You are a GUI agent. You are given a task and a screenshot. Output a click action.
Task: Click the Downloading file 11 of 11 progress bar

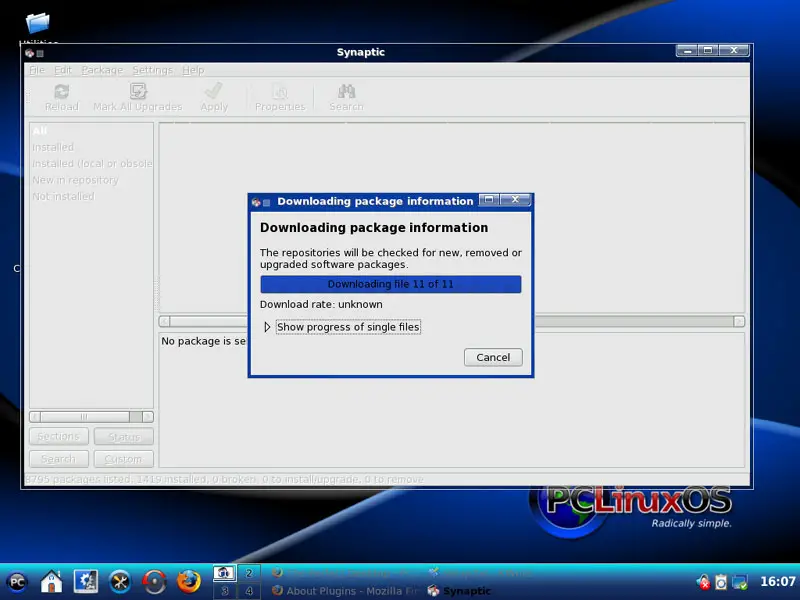(x=391, y=284)
